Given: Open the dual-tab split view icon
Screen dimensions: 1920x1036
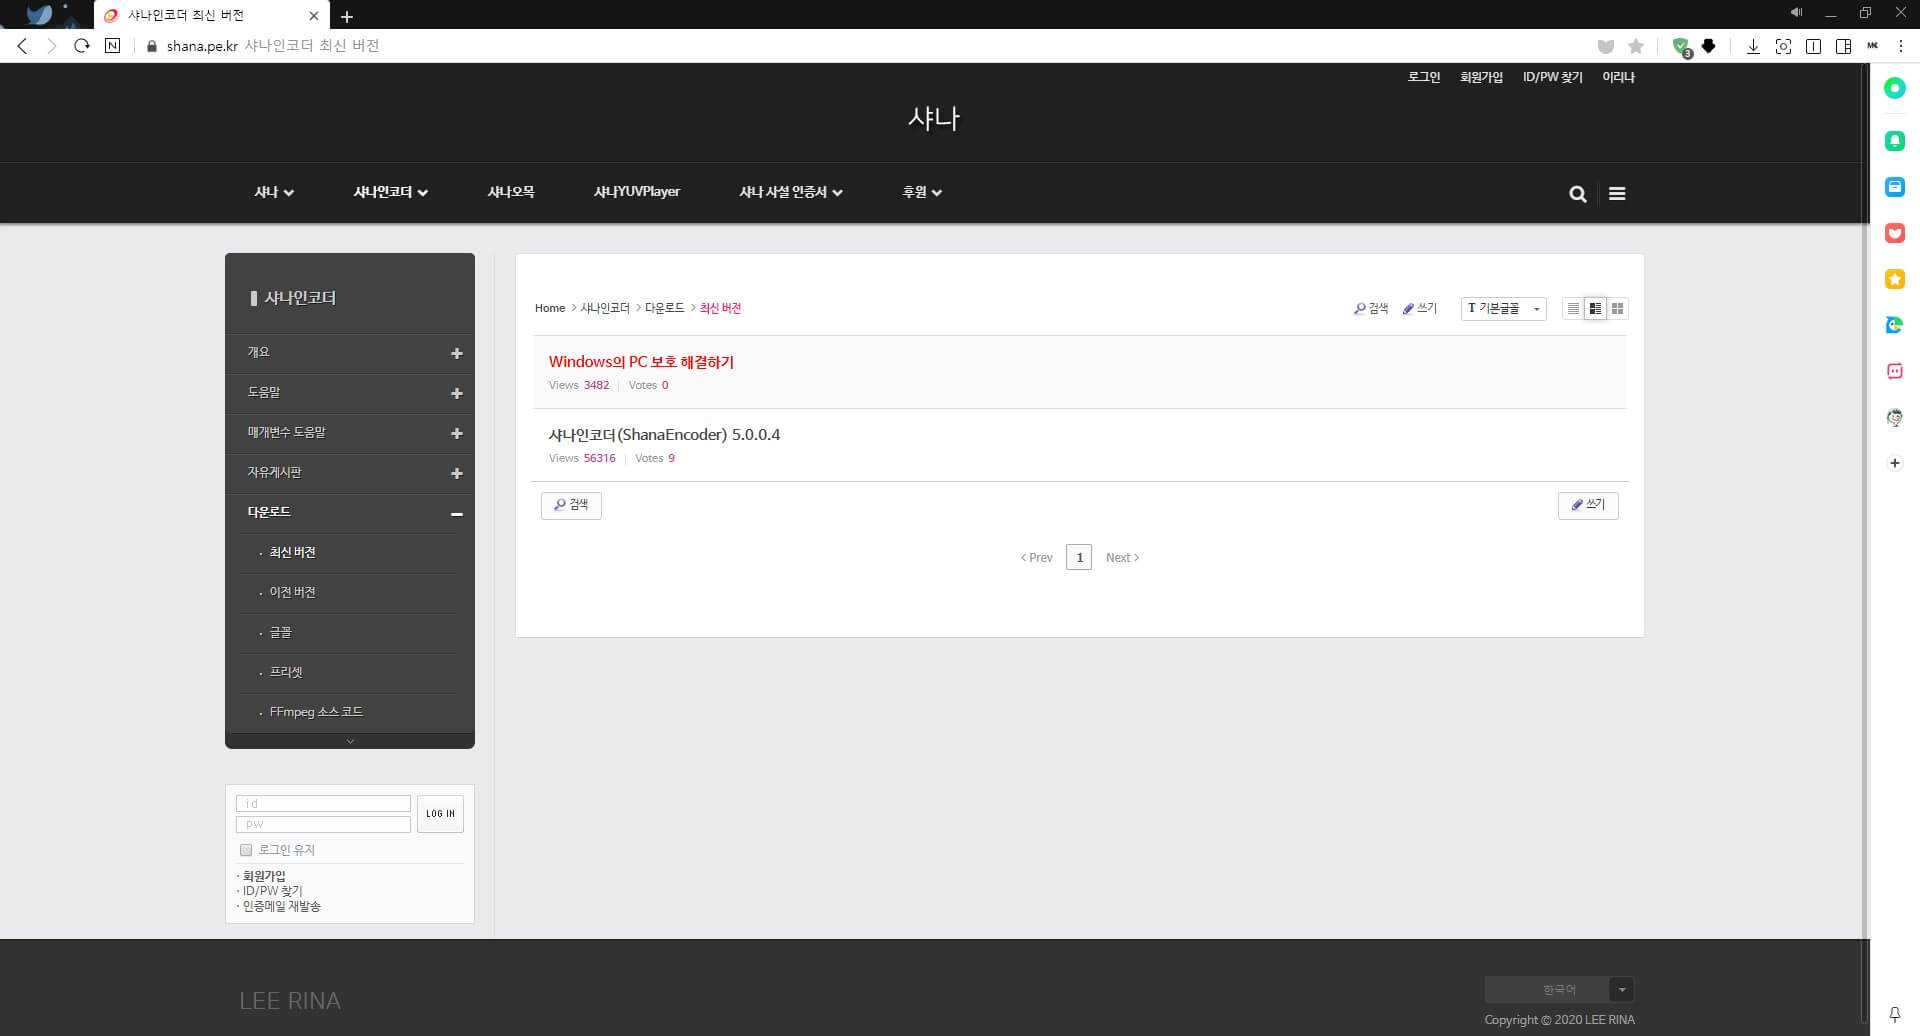Looking at the screenshot, I should (x=1813, y=46).
